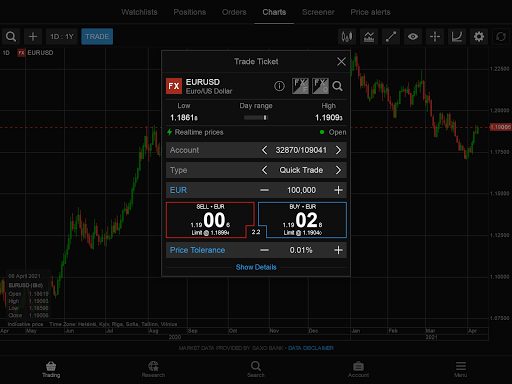Open the instrument search magnifier in chart toolbar
512x384 pixels.
click(11, 36)
